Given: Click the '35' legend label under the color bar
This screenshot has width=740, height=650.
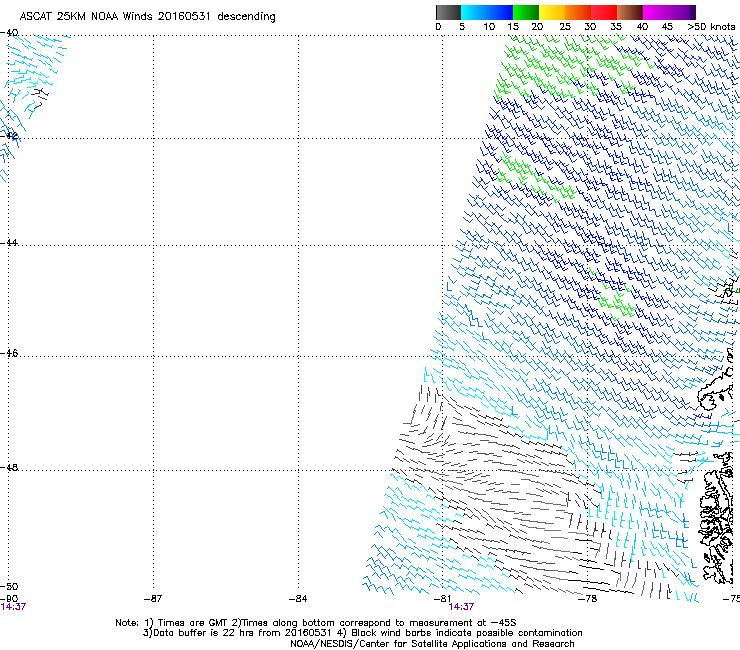Looking at the screenshot, I should (616, 27).
